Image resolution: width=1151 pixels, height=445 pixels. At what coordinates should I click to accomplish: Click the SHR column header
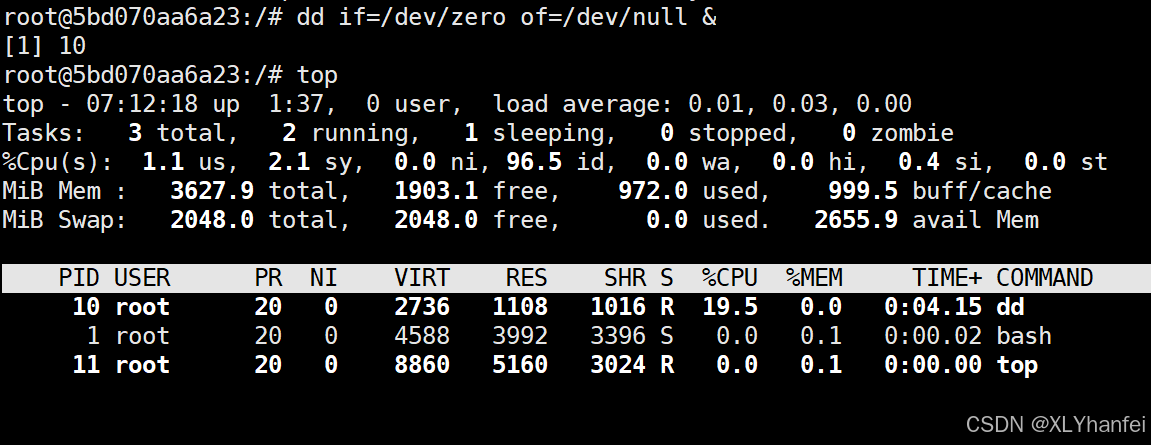(625, 278)
